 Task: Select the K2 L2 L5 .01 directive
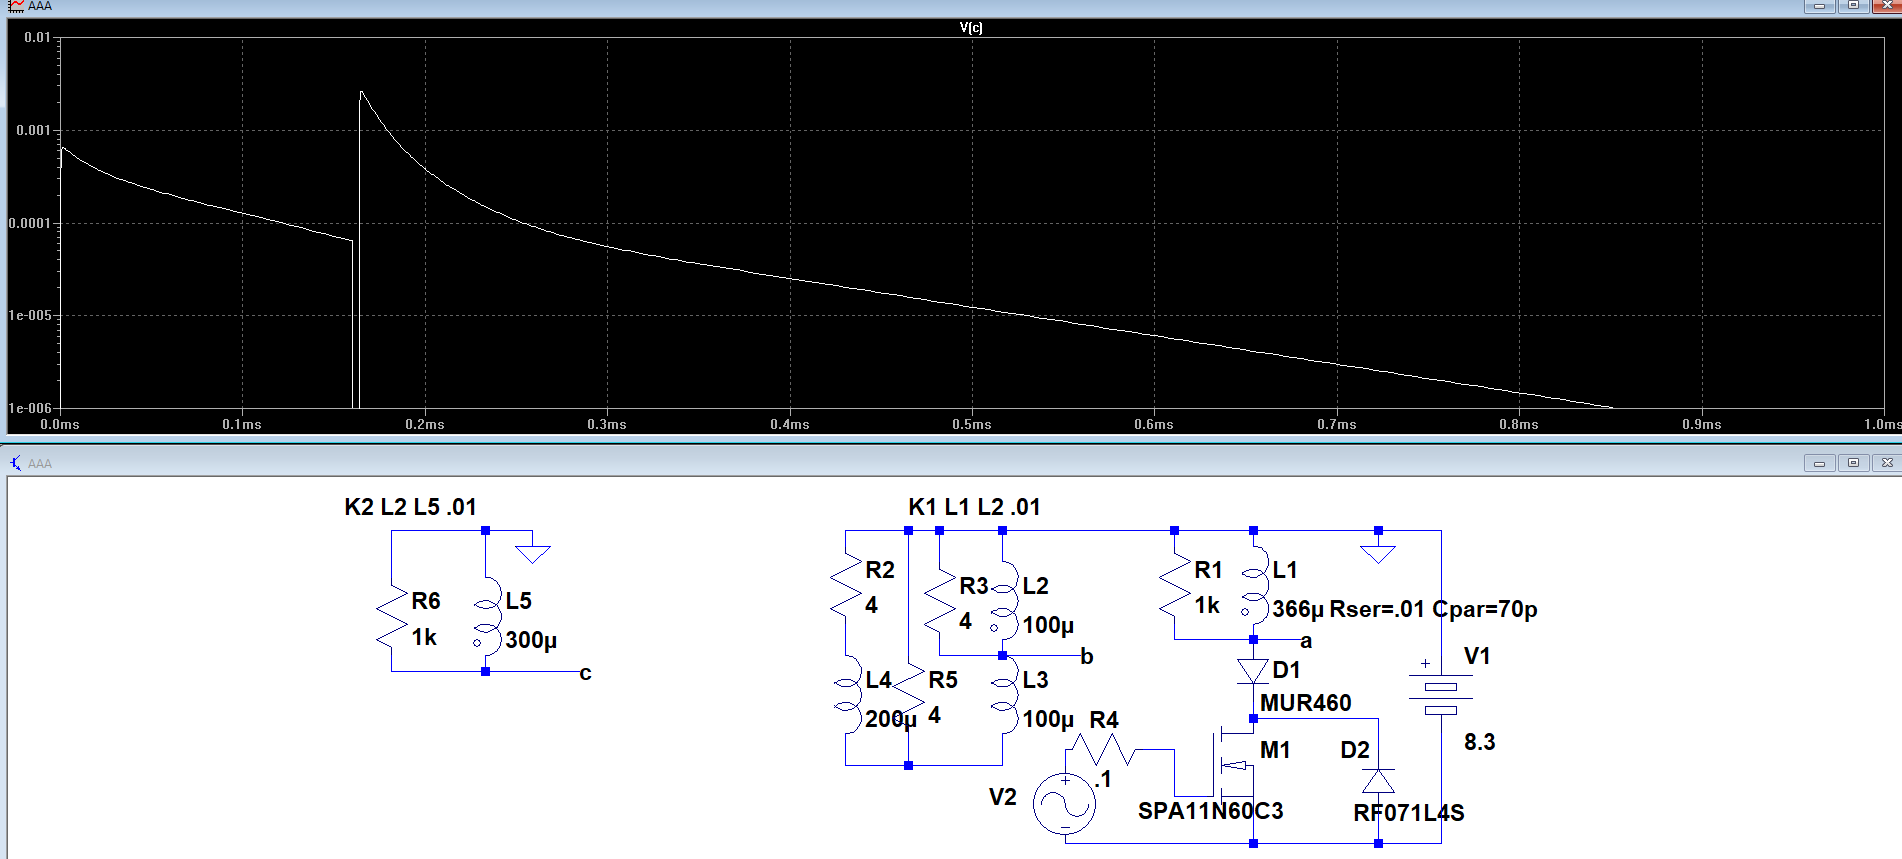point(410,507)
